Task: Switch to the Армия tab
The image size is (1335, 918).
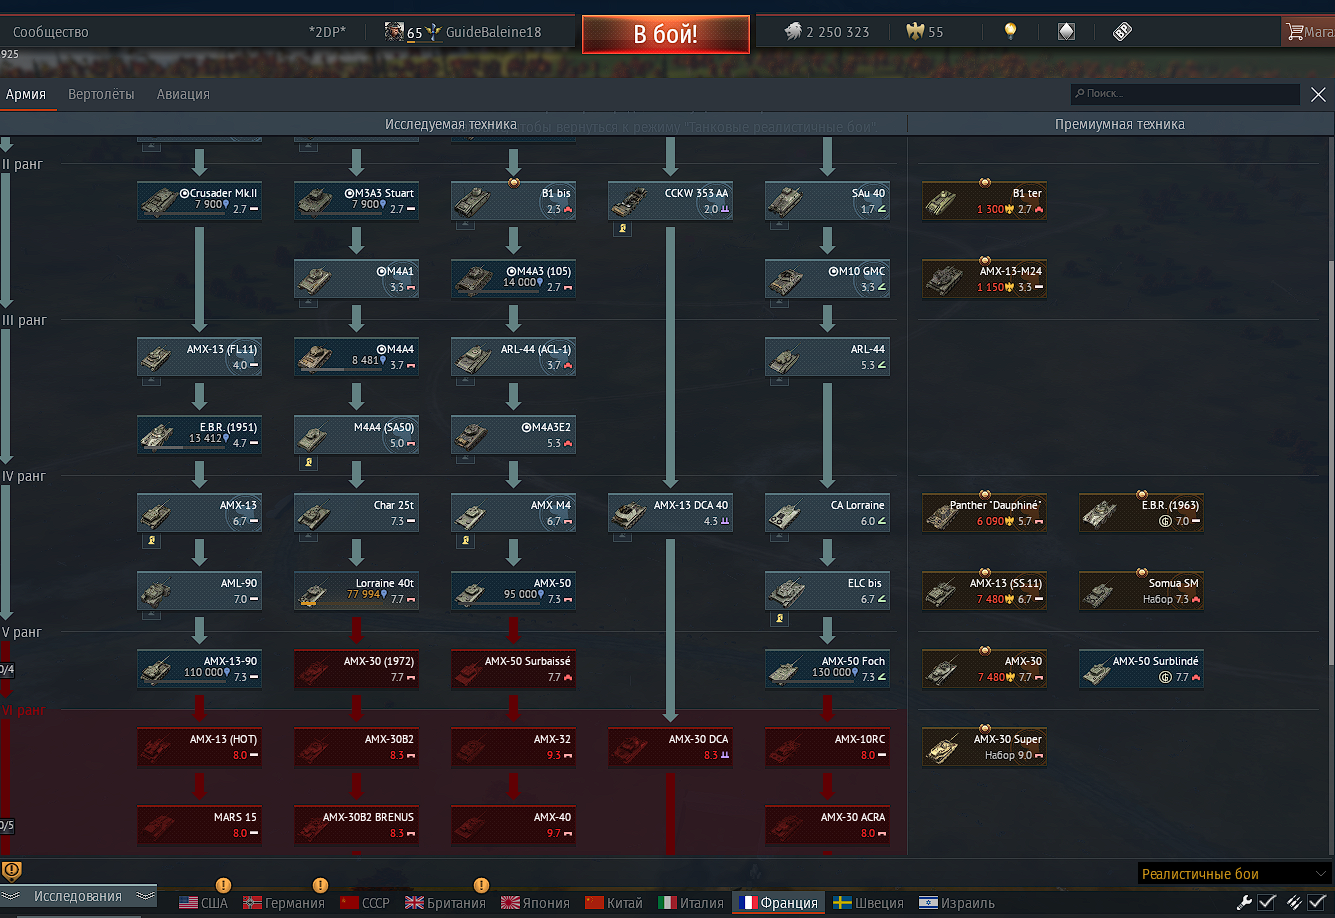Action: click(x=26, y=94)
